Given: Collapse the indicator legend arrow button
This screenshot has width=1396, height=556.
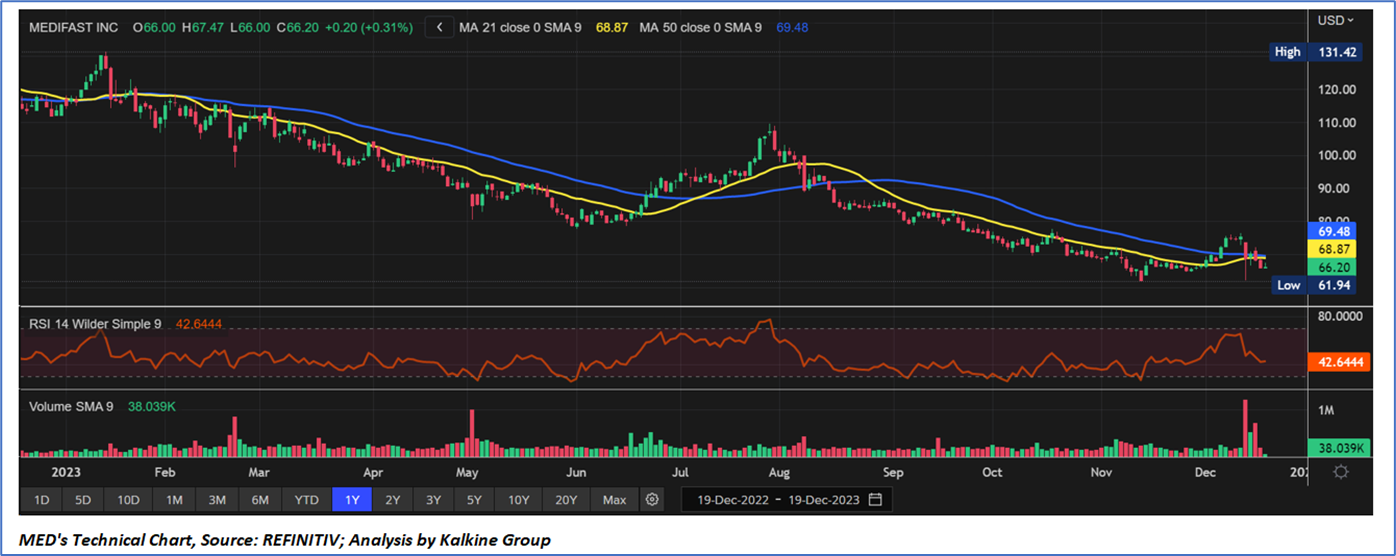Looking at the screenshot, I should coord(438,28).
